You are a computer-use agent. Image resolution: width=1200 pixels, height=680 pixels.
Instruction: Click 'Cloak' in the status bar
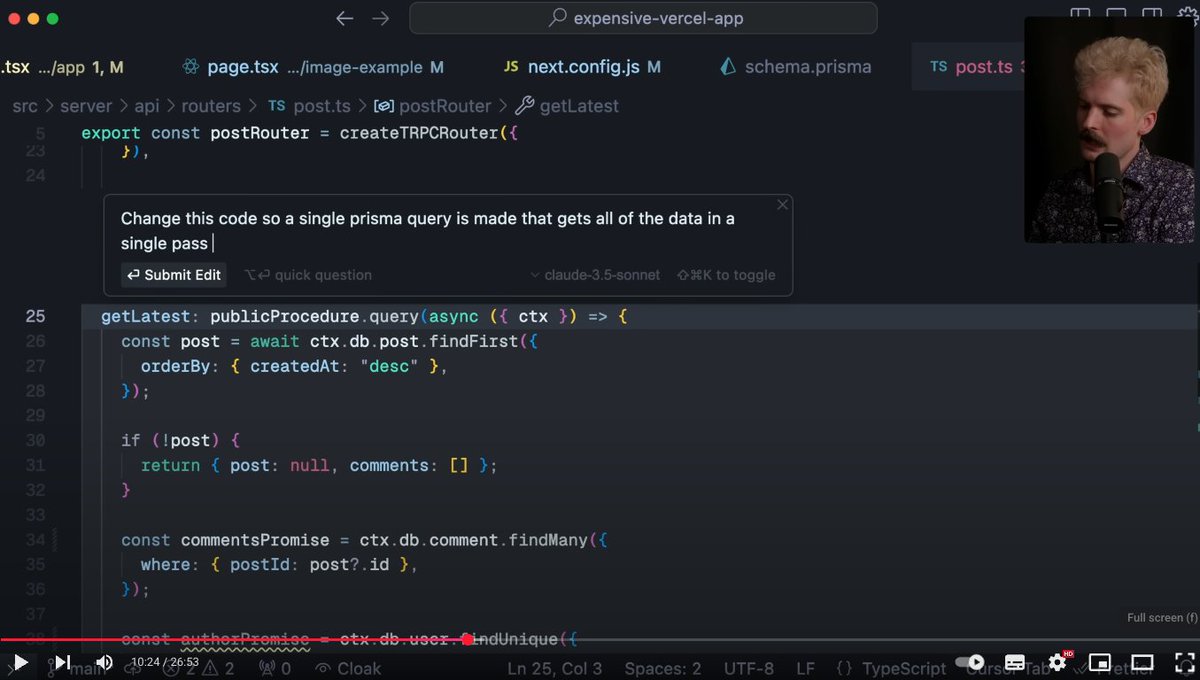click(347, 668)
